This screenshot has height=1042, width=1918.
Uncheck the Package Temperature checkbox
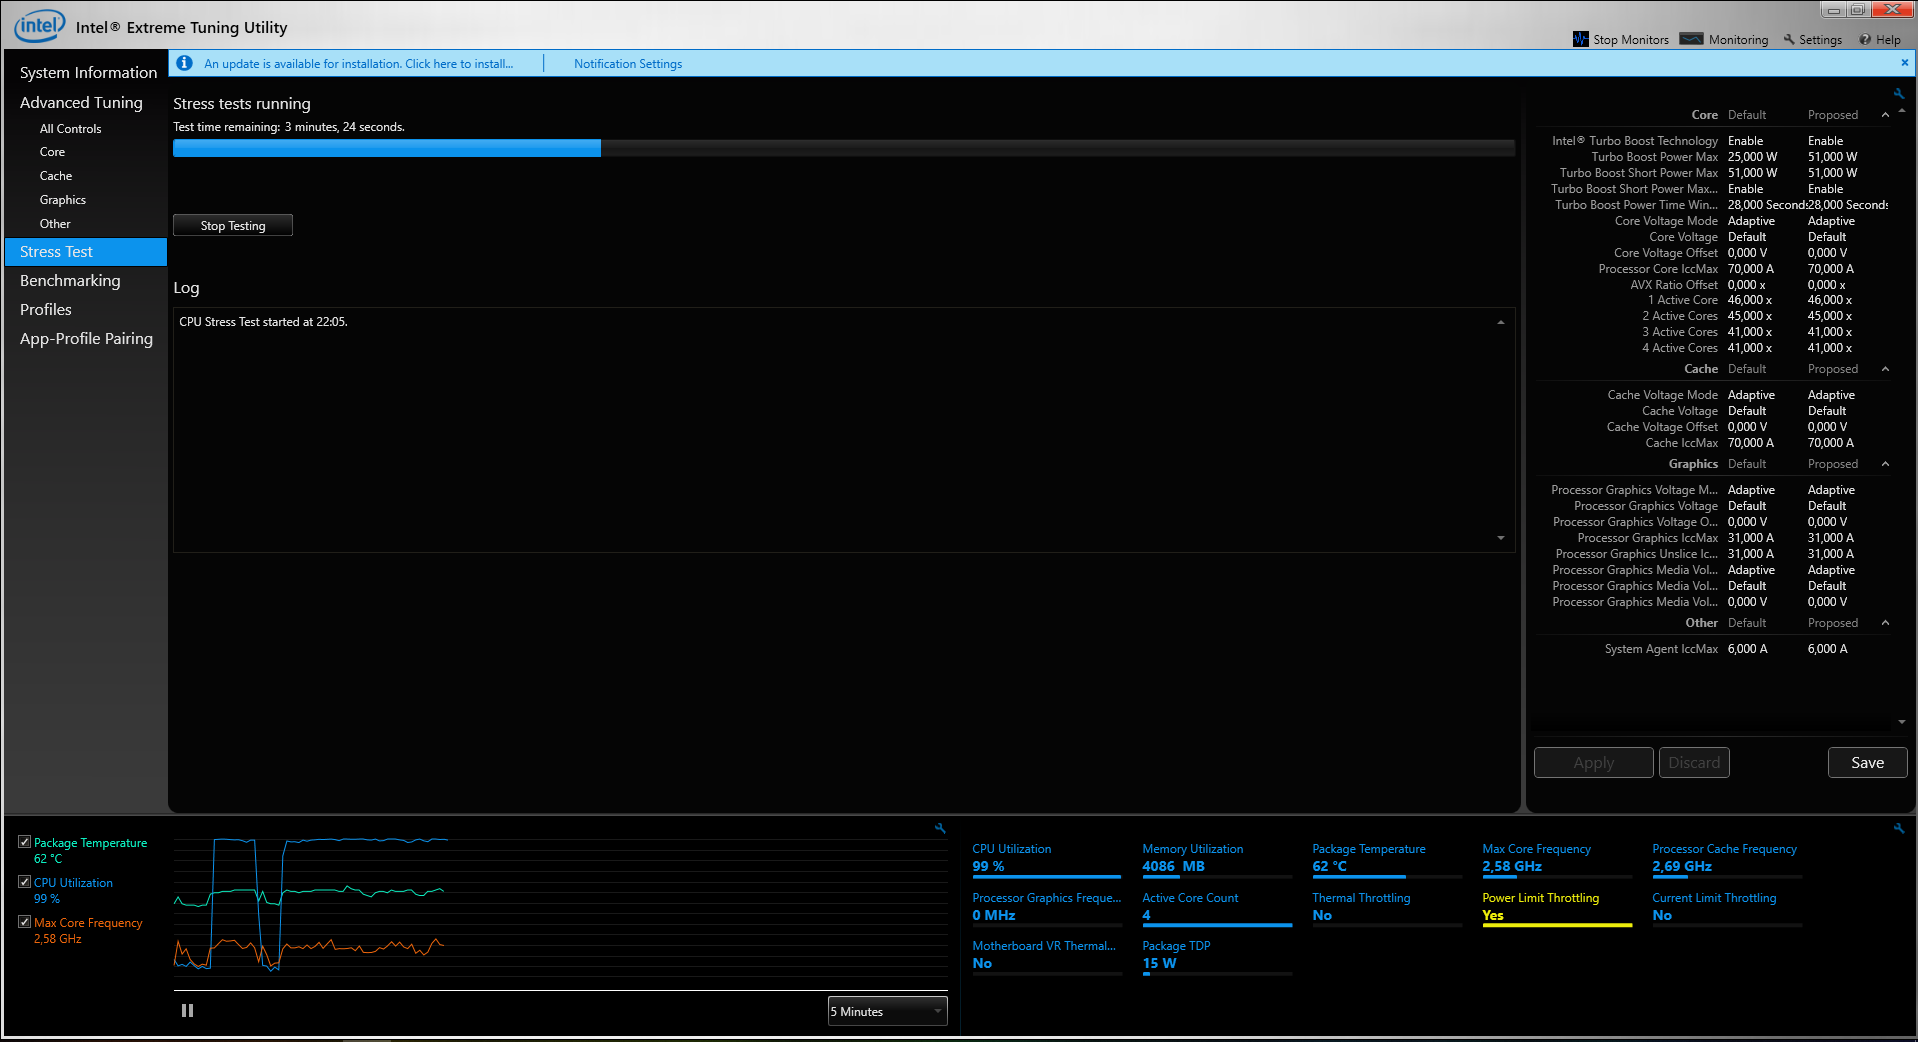(x=24, y=842)
